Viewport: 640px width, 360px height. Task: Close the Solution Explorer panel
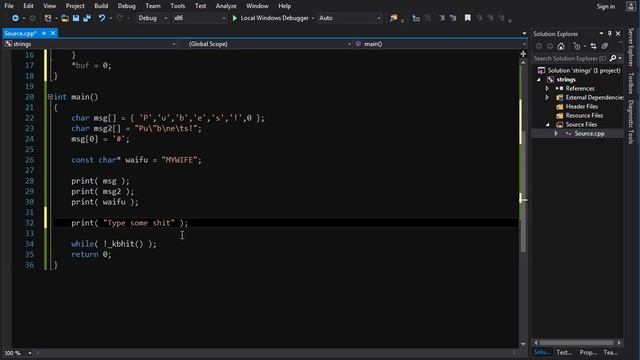(618, 33)
